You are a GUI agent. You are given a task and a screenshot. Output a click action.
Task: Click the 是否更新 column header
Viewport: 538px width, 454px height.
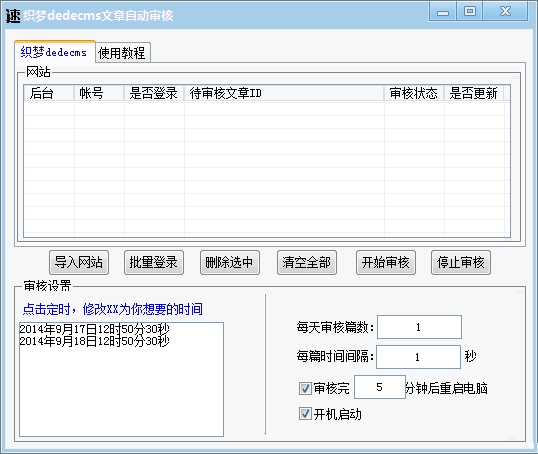tap(474, 93)
